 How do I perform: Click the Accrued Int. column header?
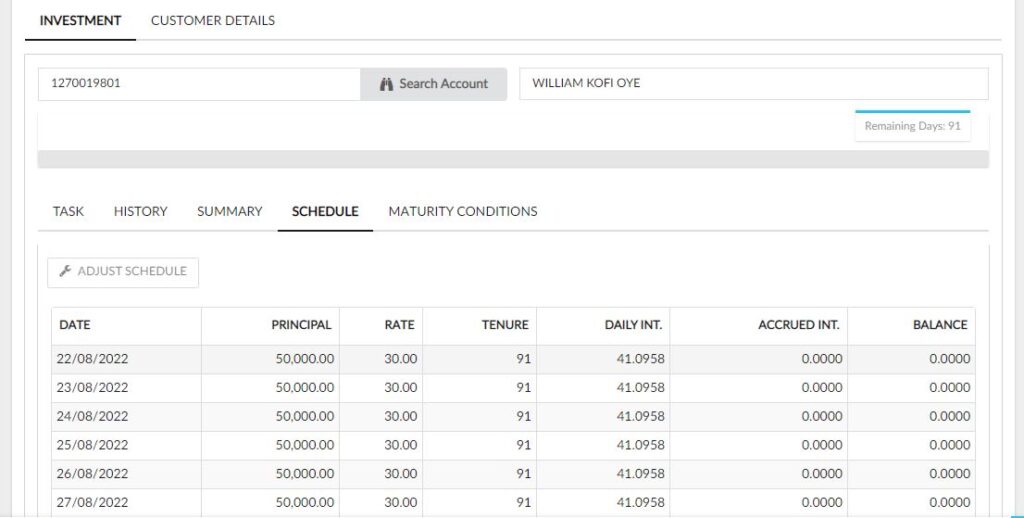pyautogui.click(x=798, y=325)
